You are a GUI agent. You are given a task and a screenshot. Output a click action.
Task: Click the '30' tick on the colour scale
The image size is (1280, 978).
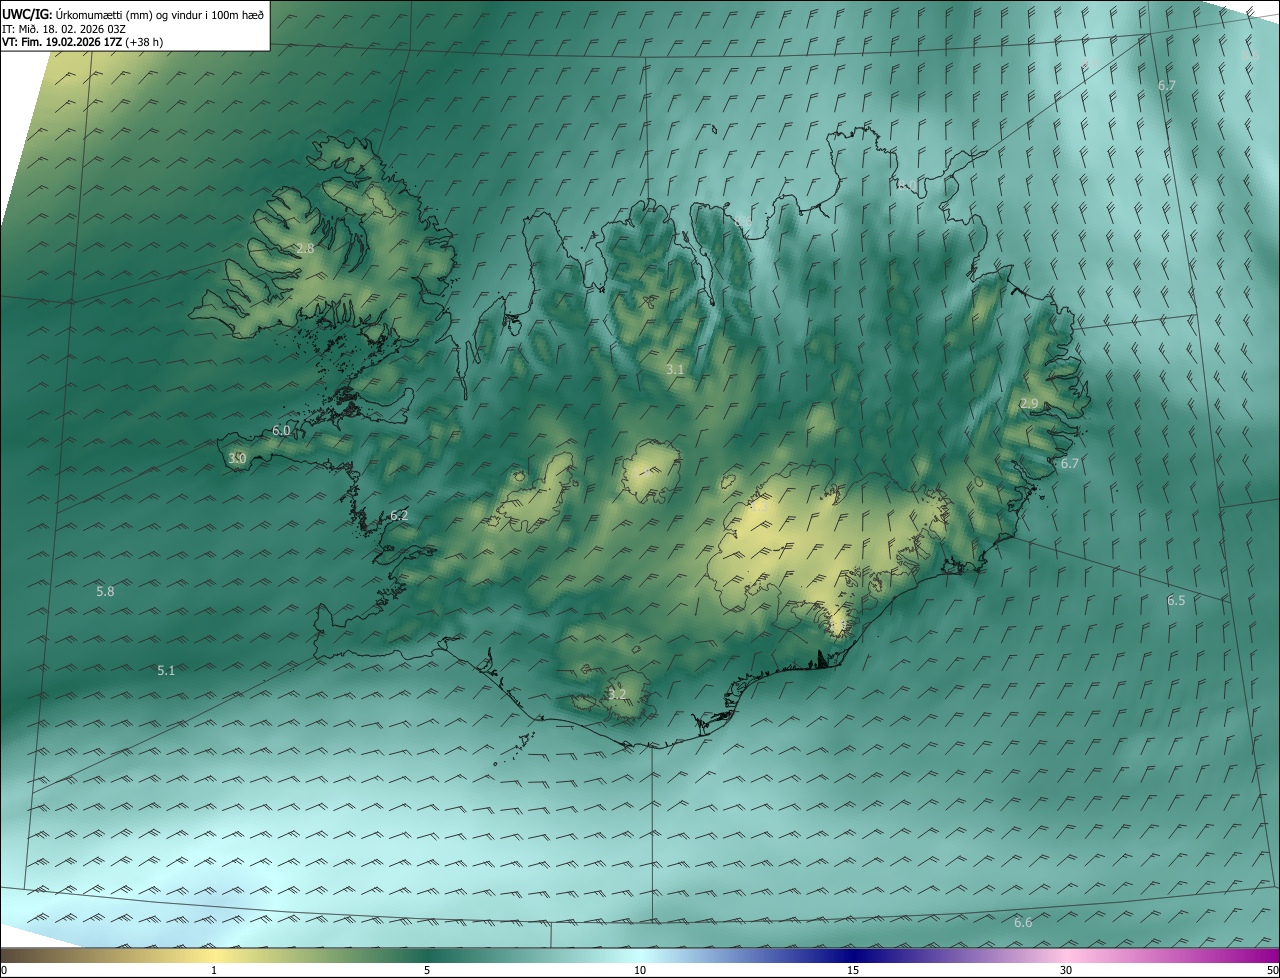pyautogui.click(x=1066, y=970)
